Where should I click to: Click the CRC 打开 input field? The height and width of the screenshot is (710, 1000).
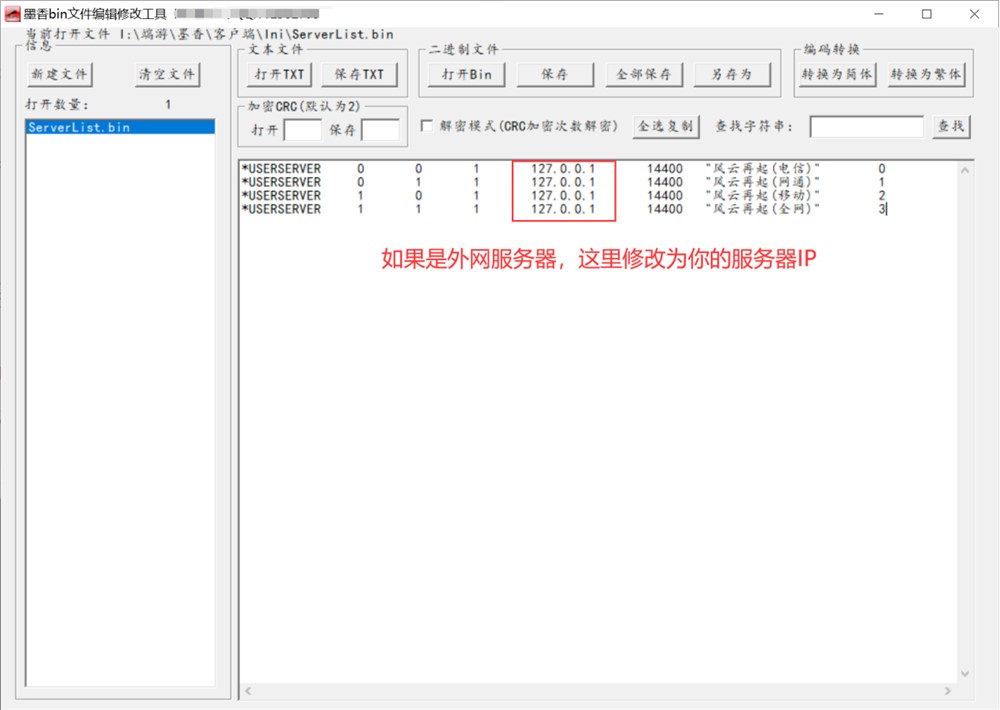pos(302,130)
